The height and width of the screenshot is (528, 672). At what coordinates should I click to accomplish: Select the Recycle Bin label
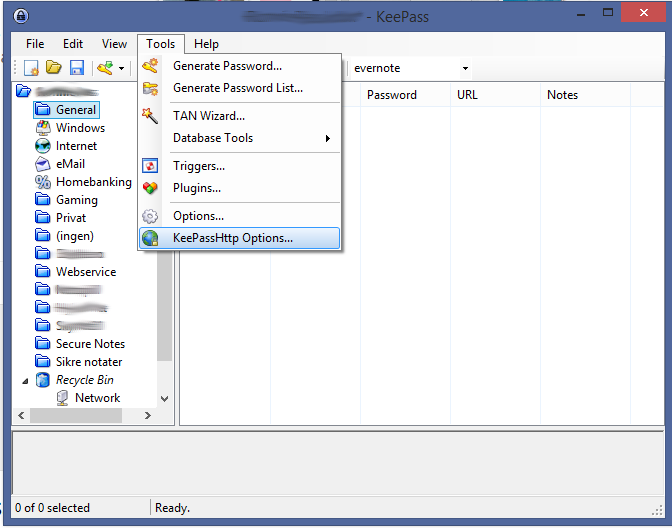coord(85,380)
